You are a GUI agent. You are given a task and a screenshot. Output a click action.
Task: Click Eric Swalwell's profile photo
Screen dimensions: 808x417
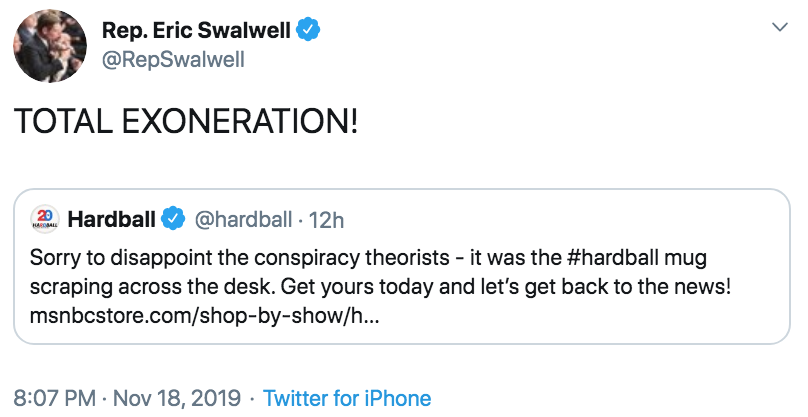tap(47, 46)
